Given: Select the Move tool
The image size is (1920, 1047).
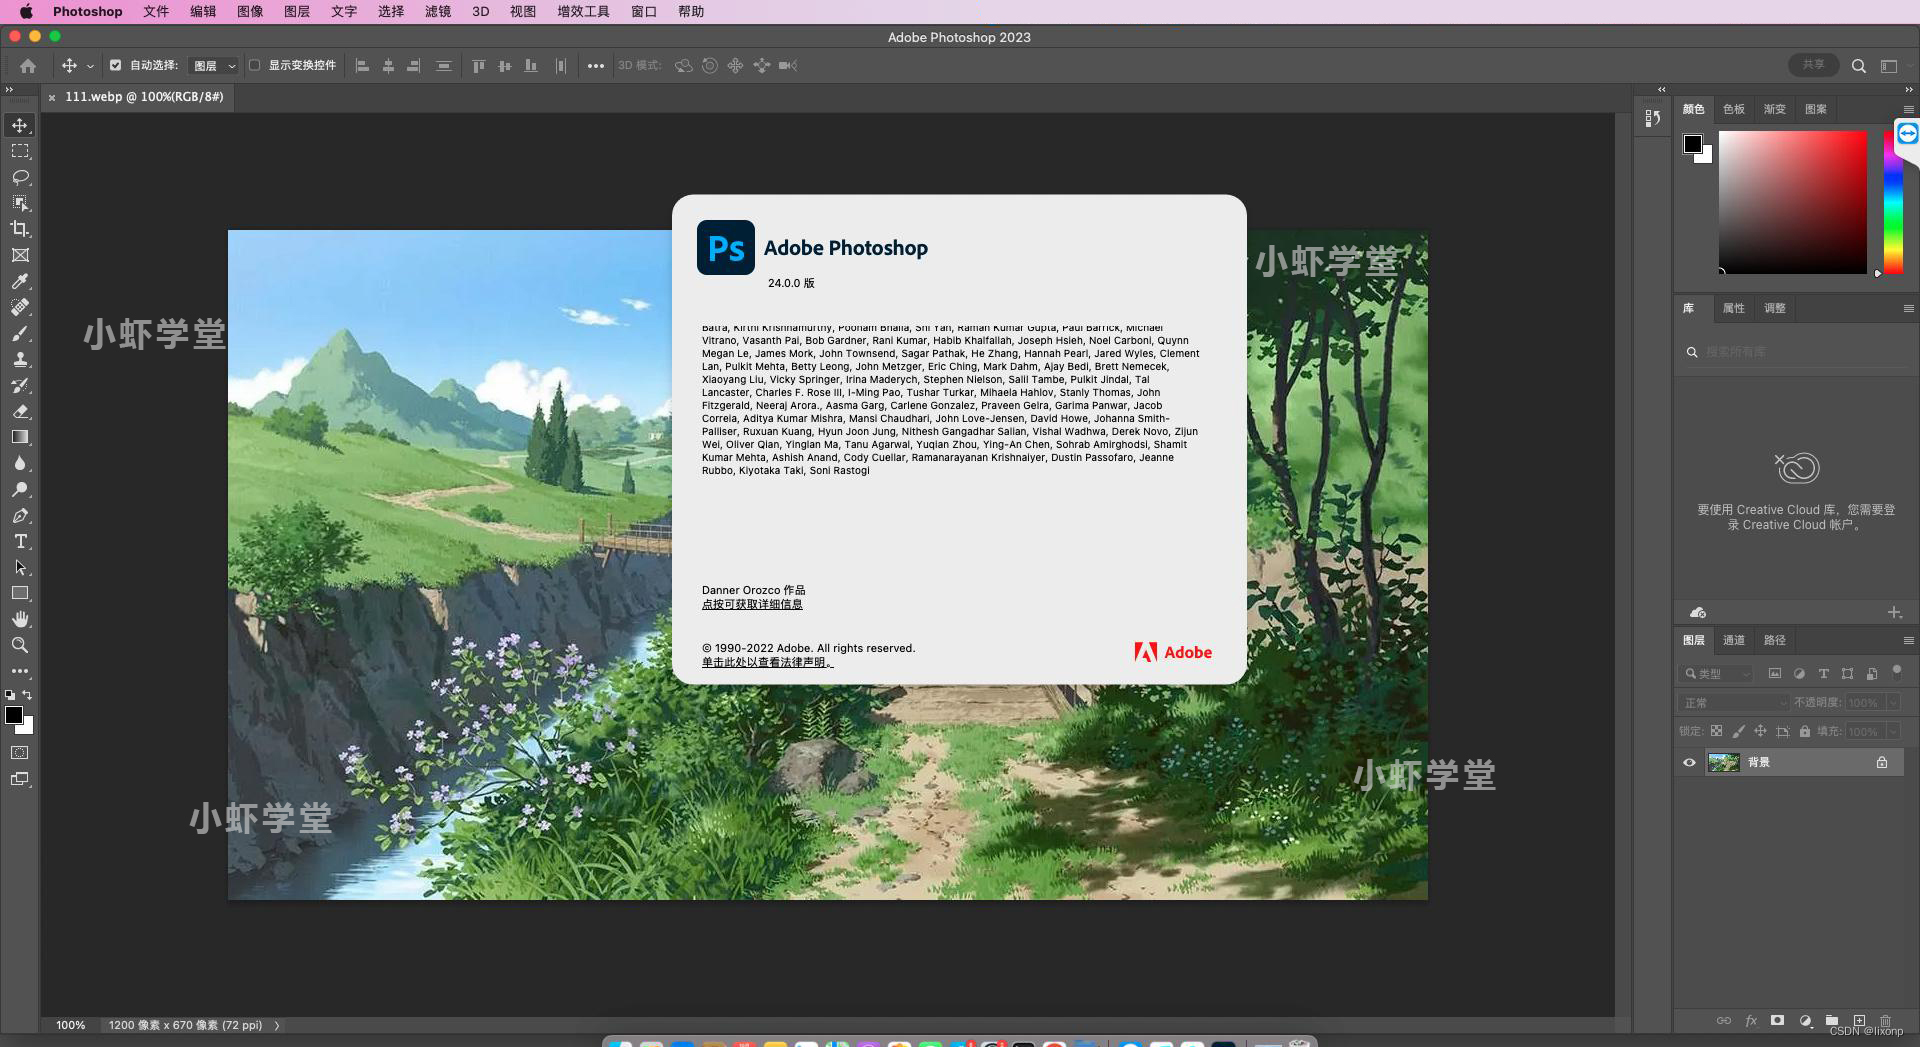Looking at the screenshot, I should pyautogui.click(x=20, y=125).
